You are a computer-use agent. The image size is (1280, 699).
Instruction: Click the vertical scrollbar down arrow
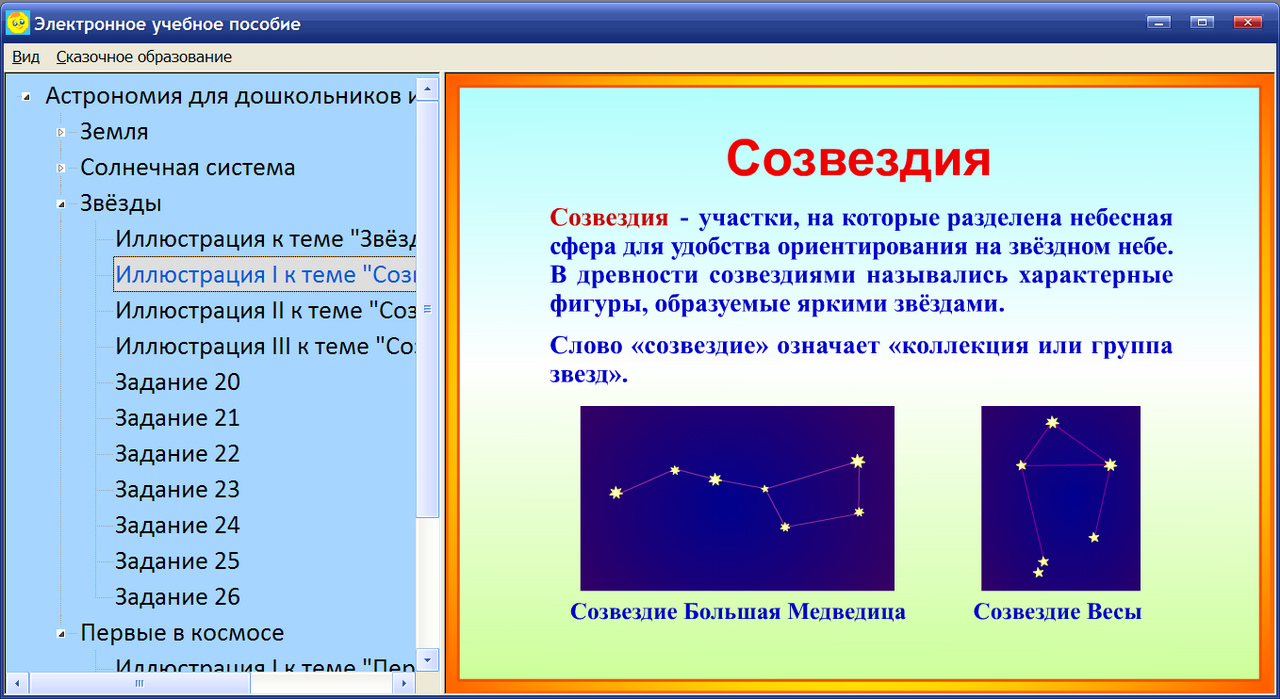pos(428,660)
